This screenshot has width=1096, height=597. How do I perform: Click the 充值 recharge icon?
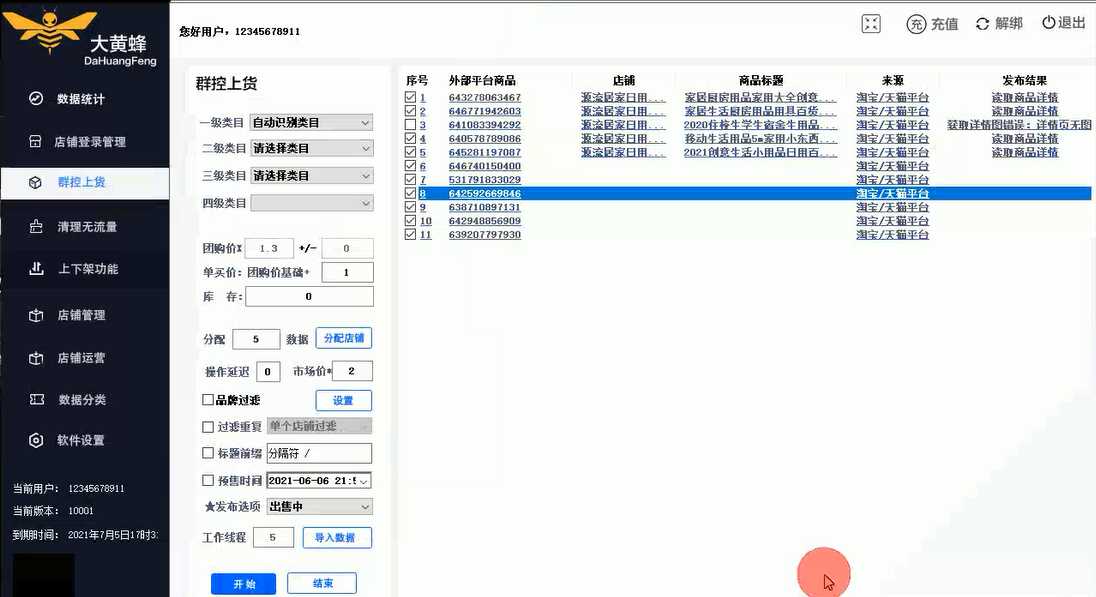click(x=932, y=22)
